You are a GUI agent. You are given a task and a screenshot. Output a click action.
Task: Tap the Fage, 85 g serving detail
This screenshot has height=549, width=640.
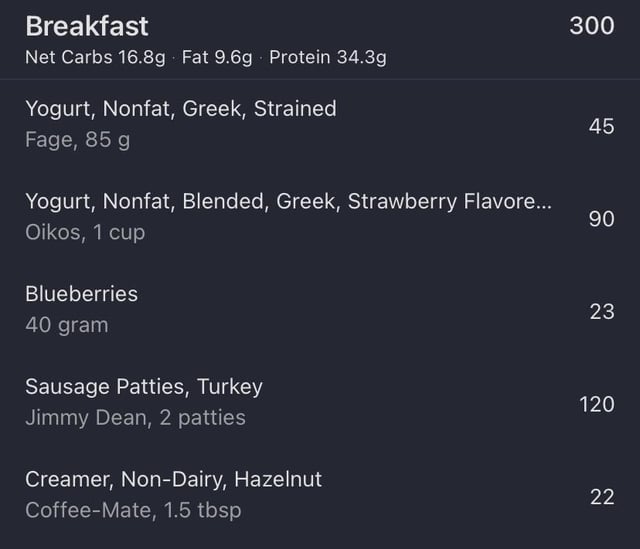coord(78,140)
